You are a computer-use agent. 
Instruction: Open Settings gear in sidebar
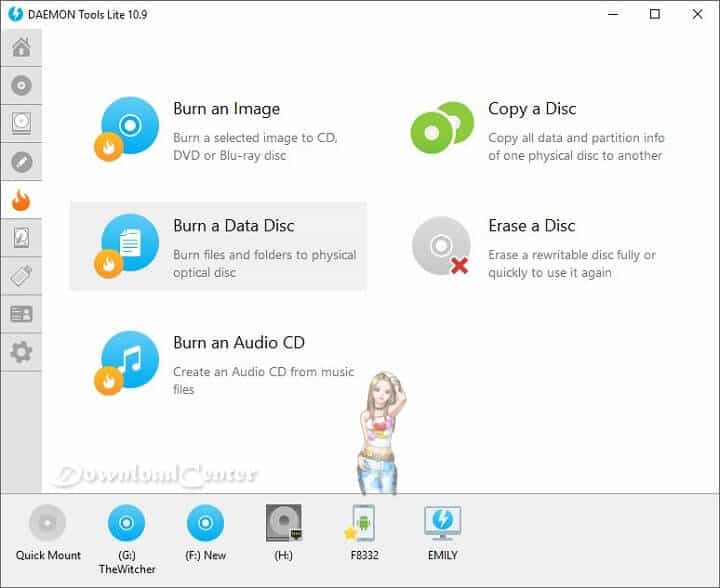(x=21, y=353)
